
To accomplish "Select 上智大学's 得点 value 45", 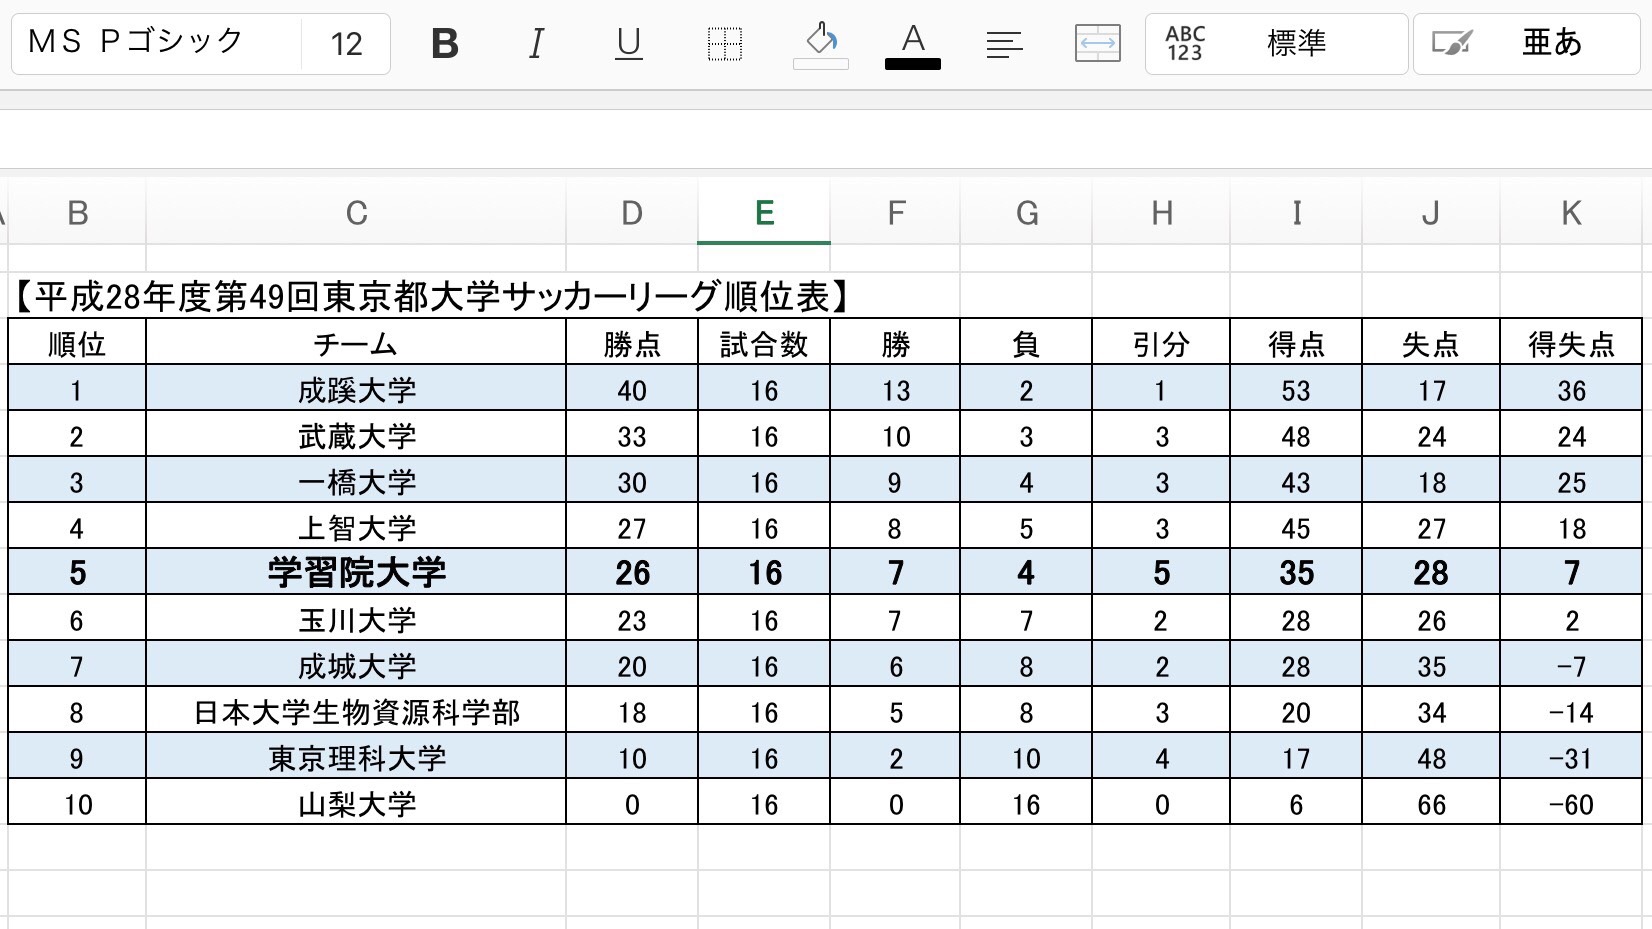I will pyautogui.click(x=1296, y=527).
